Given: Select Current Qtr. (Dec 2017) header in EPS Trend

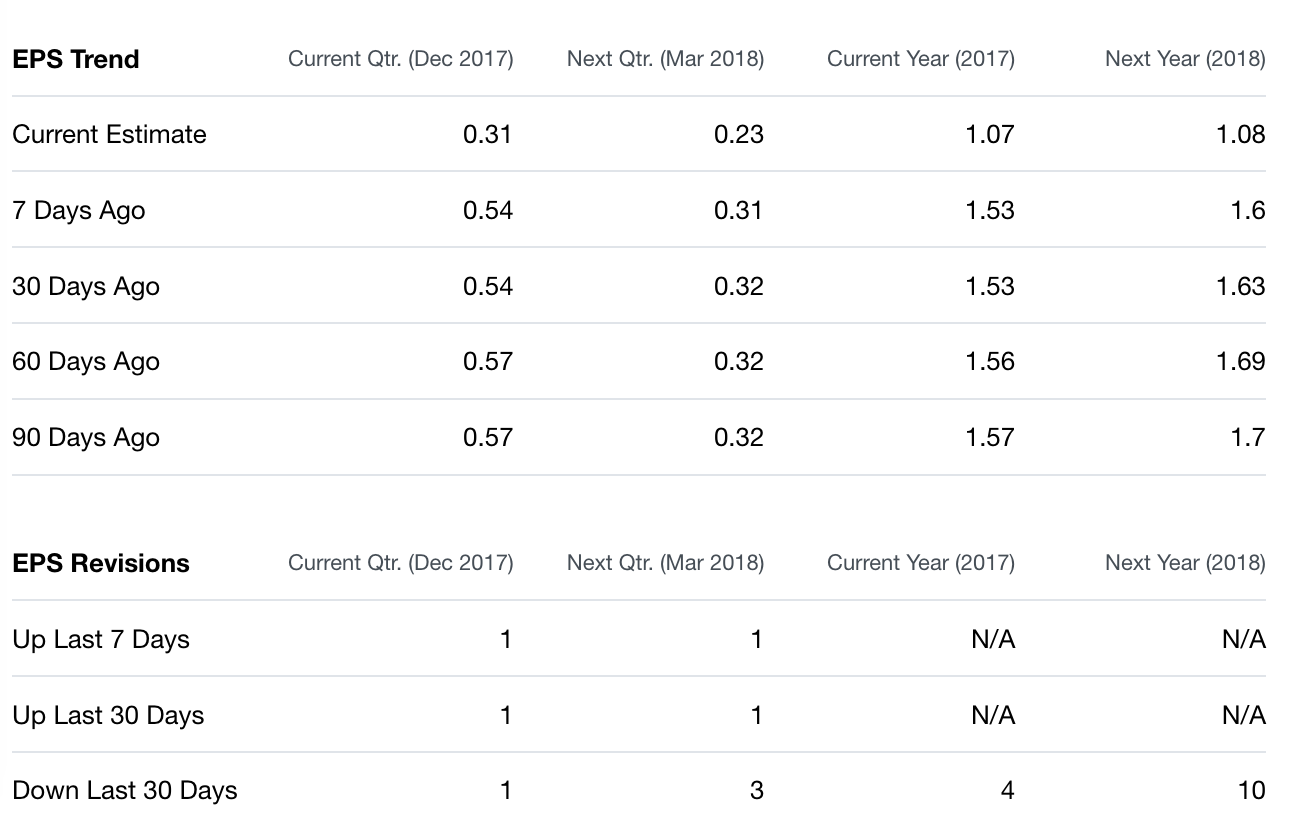Looking at the screenshot, I should coord(401,59).
